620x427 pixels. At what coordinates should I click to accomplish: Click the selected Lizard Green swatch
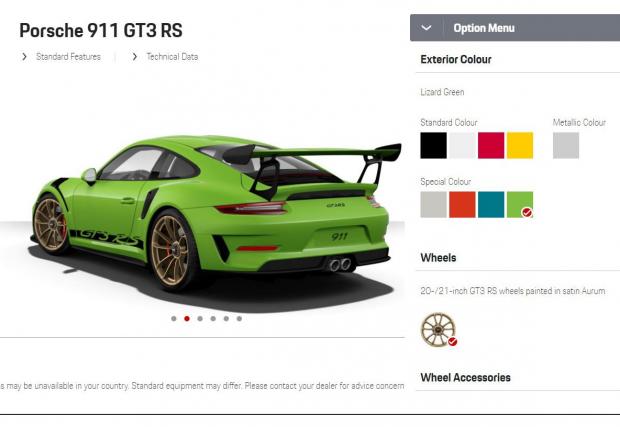pos(520,205)
